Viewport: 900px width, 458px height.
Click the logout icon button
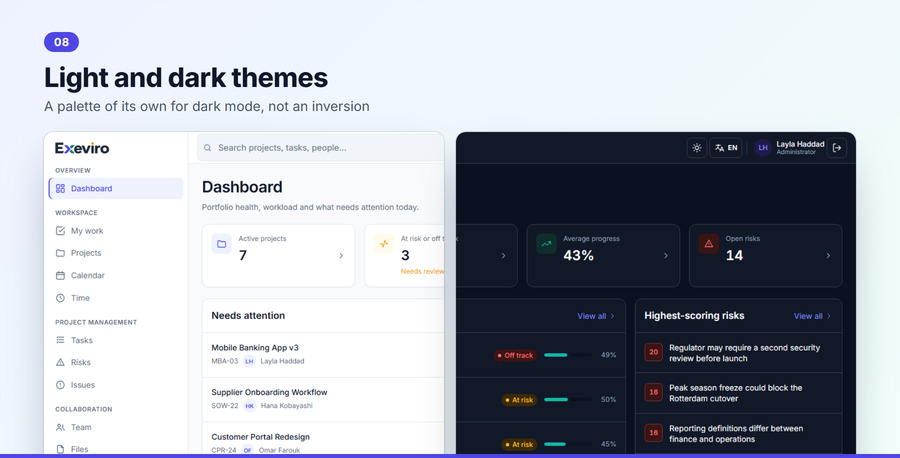pyautogui.click(x=837, y=148)
